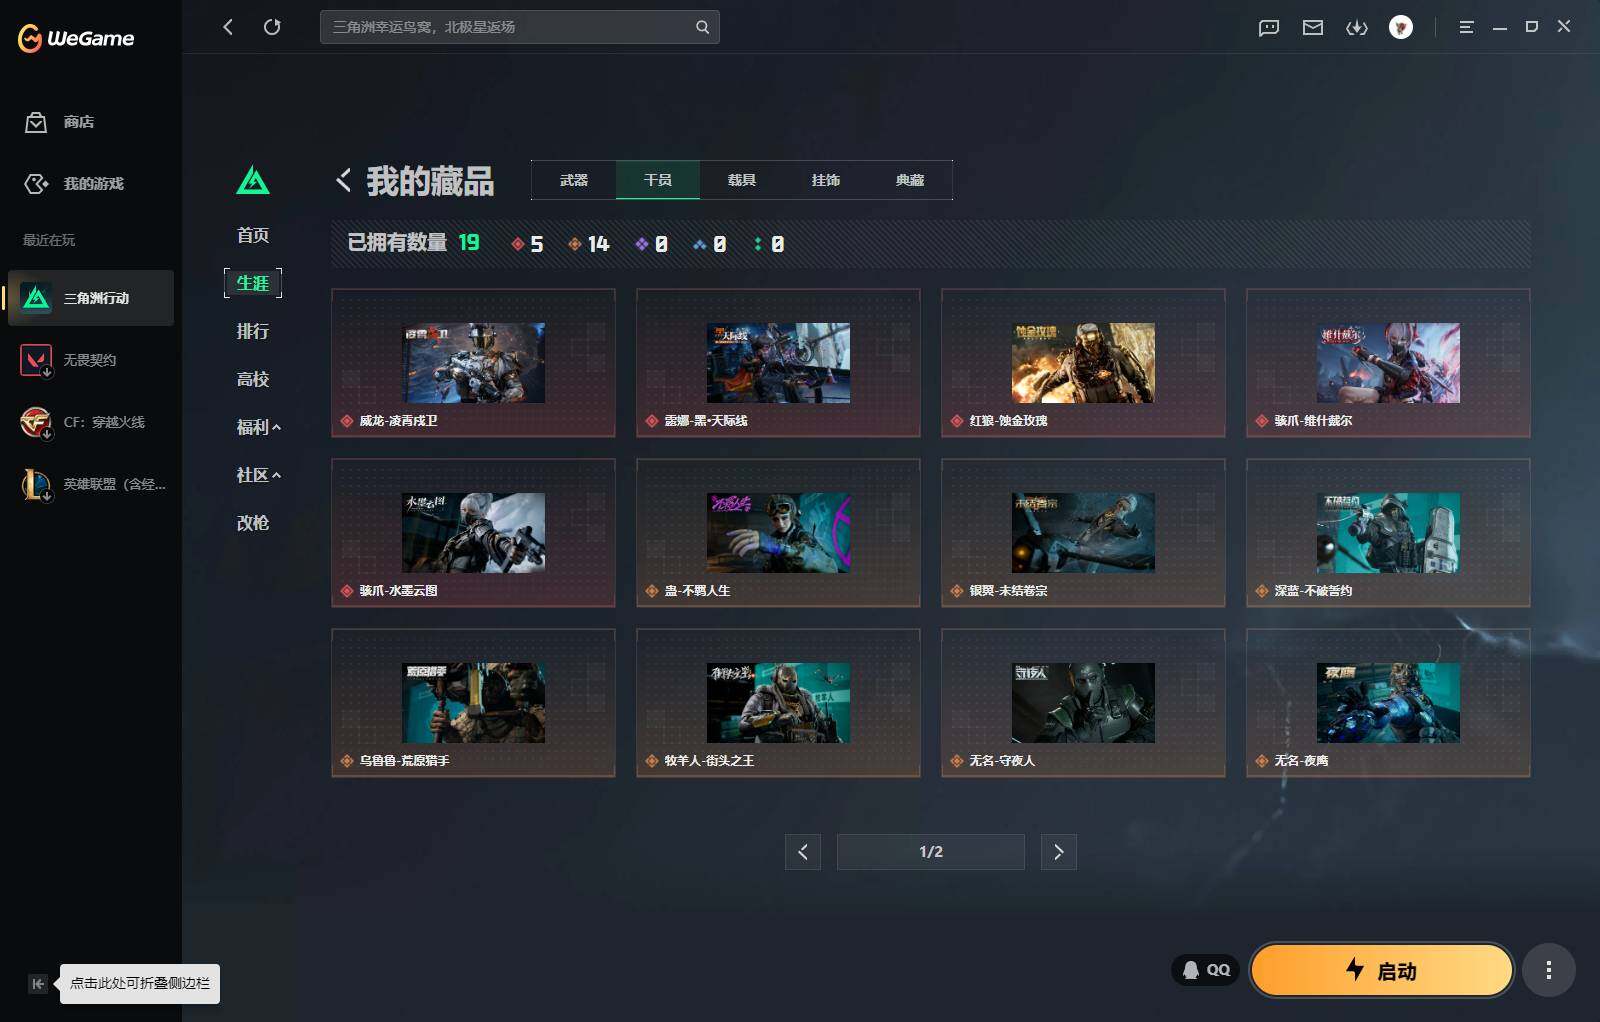1600x1022 pixels.
Task: Click the 已拥有数量 19 count text
Action: [x=413, y=243]
